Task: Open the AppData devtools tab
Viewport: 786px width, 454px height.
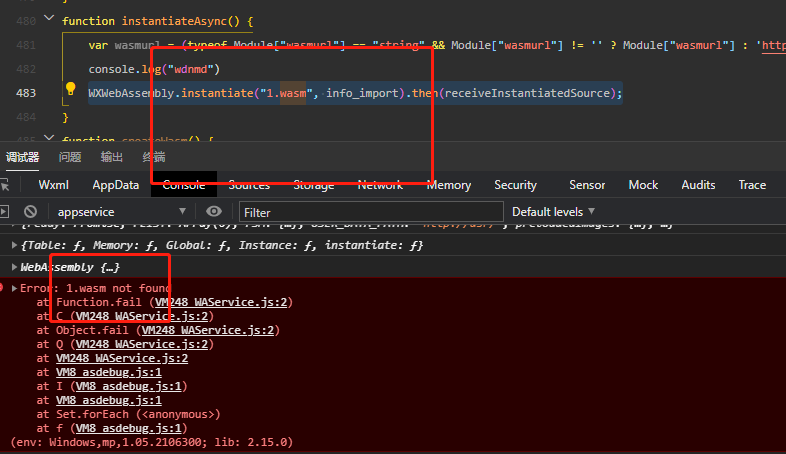Action: pos(116,185)
